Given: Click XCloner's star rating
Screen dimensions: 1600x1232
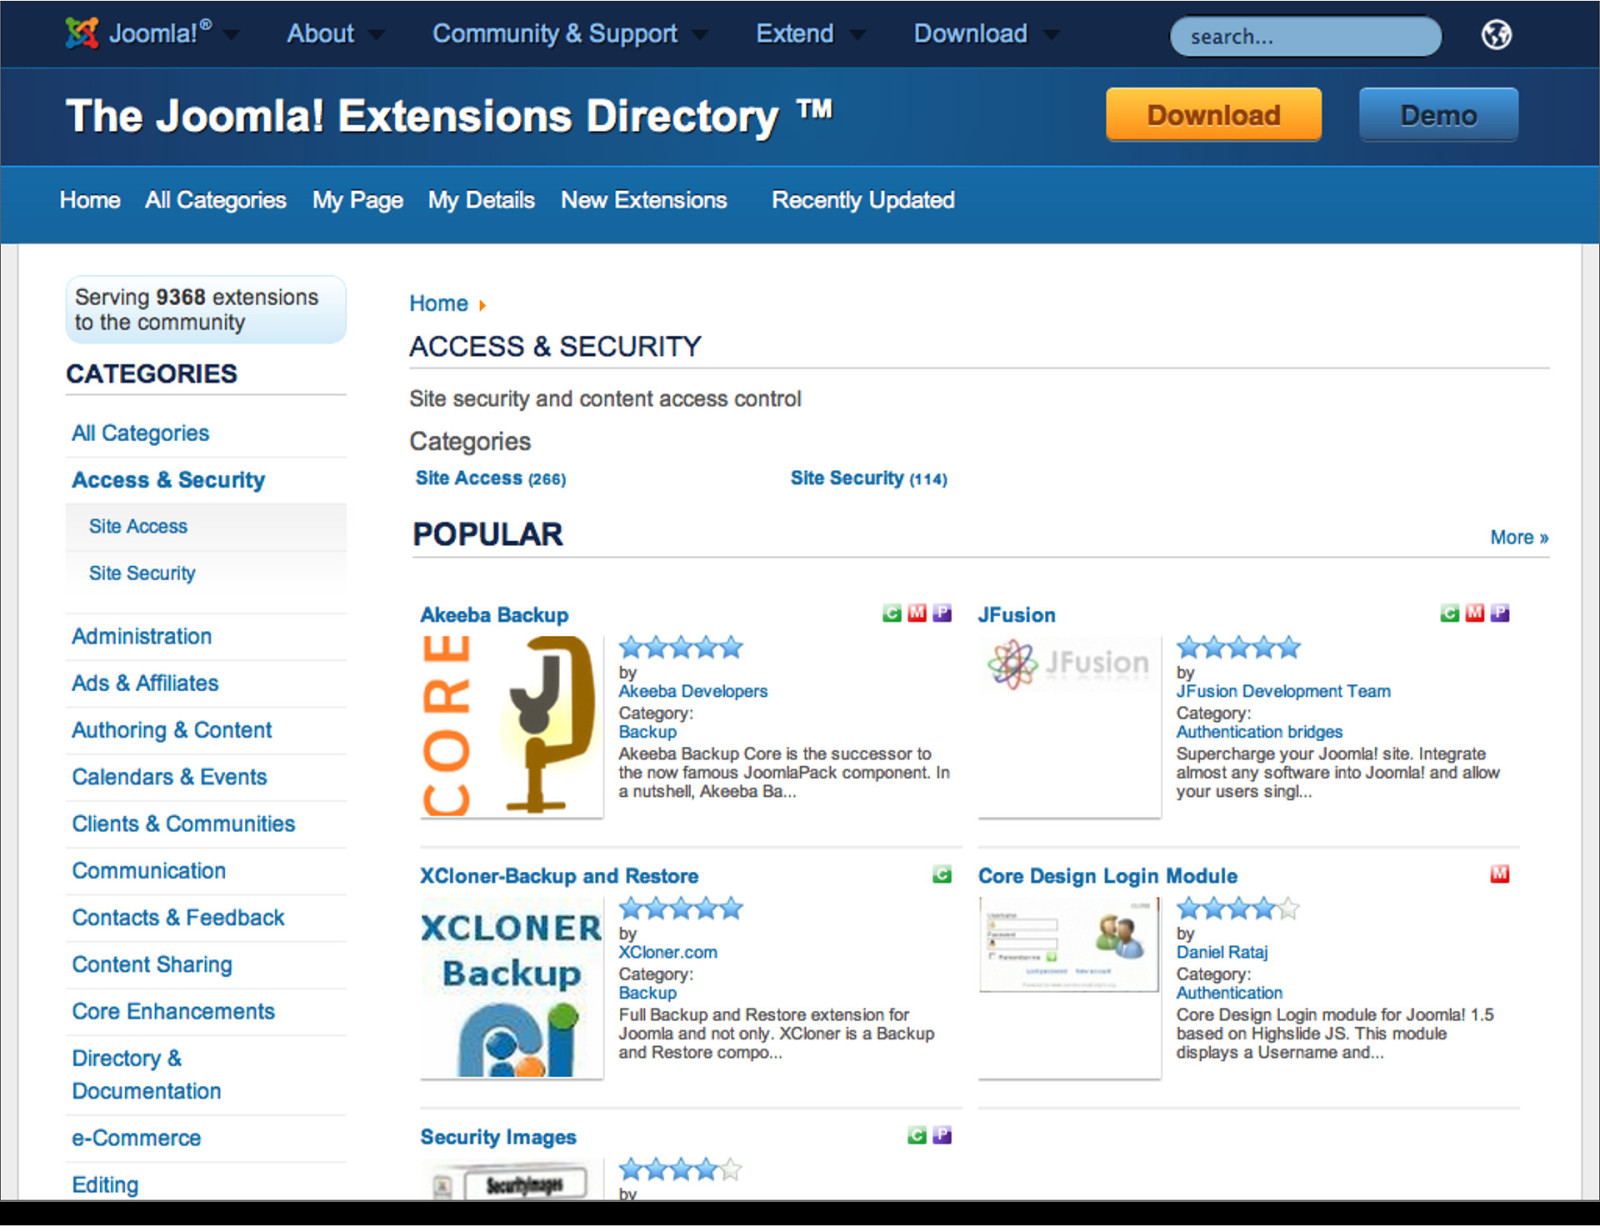Looking at the screenshot, I should (681, 908).
